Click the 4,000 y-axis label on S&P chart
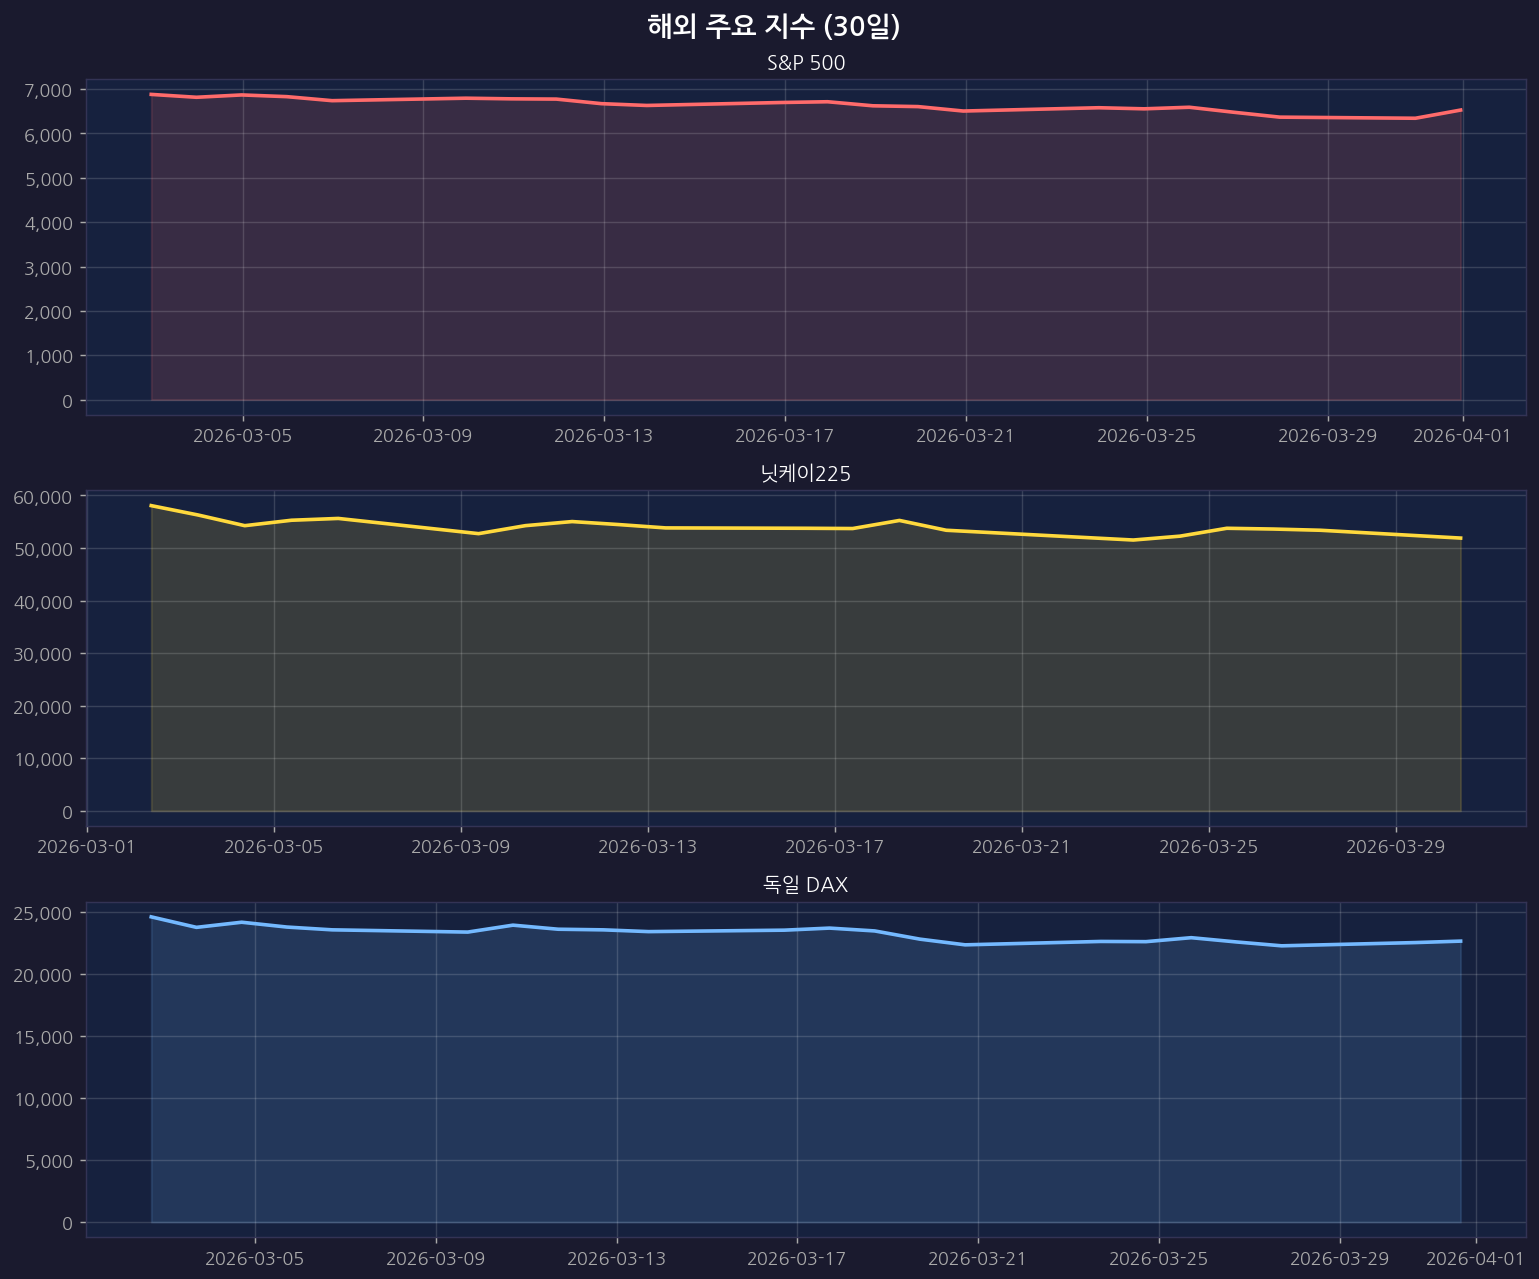 (48, 224)
